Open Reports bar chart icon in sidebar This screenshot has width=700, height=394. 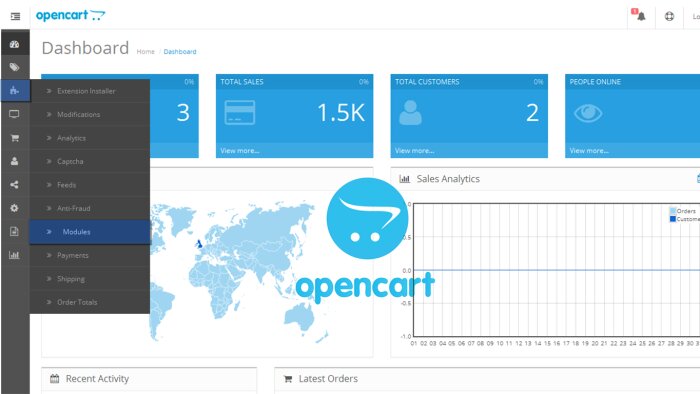(x=14, y=255)
